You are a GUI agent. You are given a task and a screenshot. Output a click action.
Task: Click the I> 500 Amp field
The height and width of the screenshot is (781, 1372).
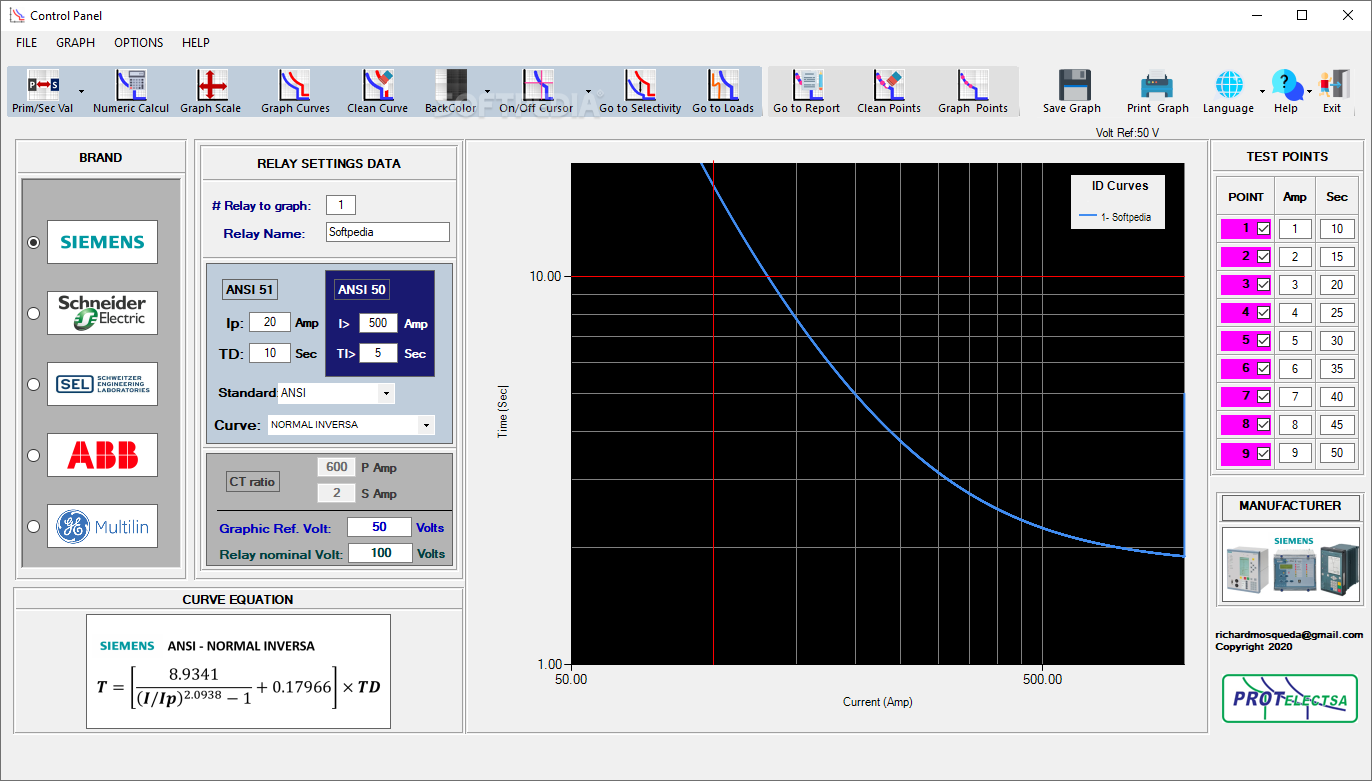tap(379, 323)
